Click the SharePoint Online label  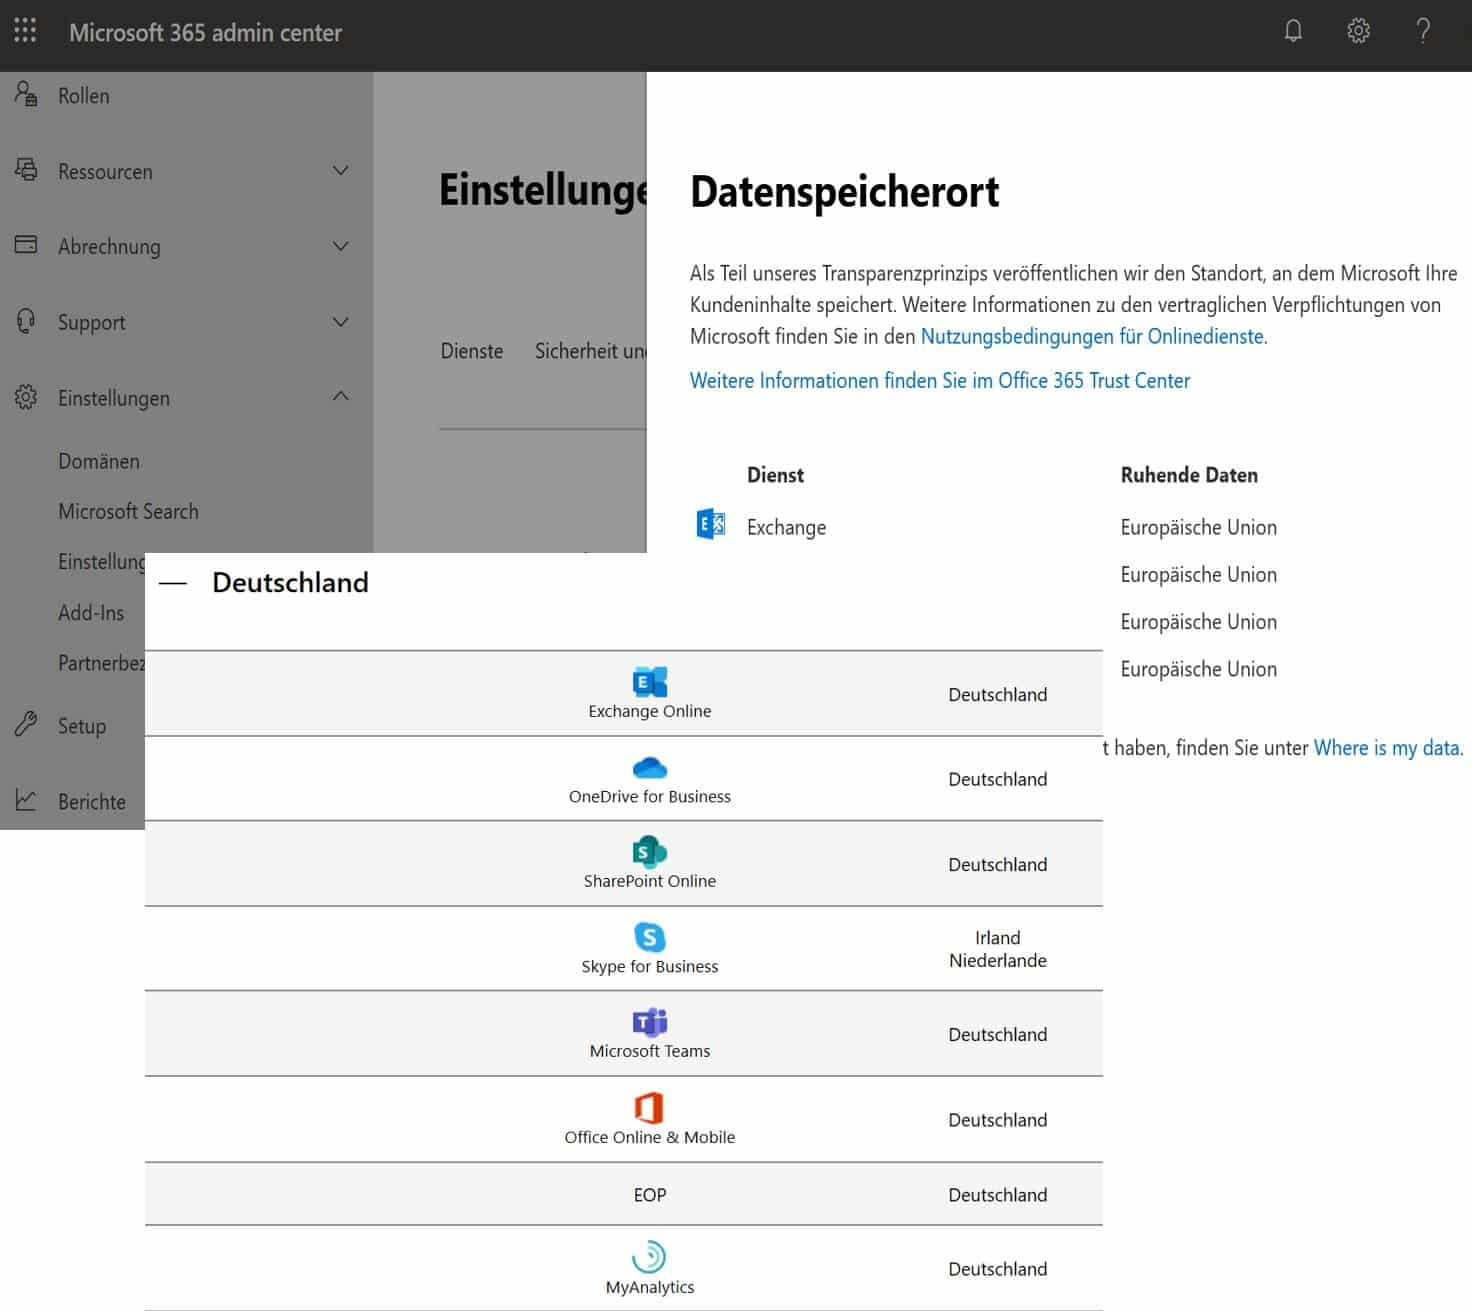(x=650, y=881)
